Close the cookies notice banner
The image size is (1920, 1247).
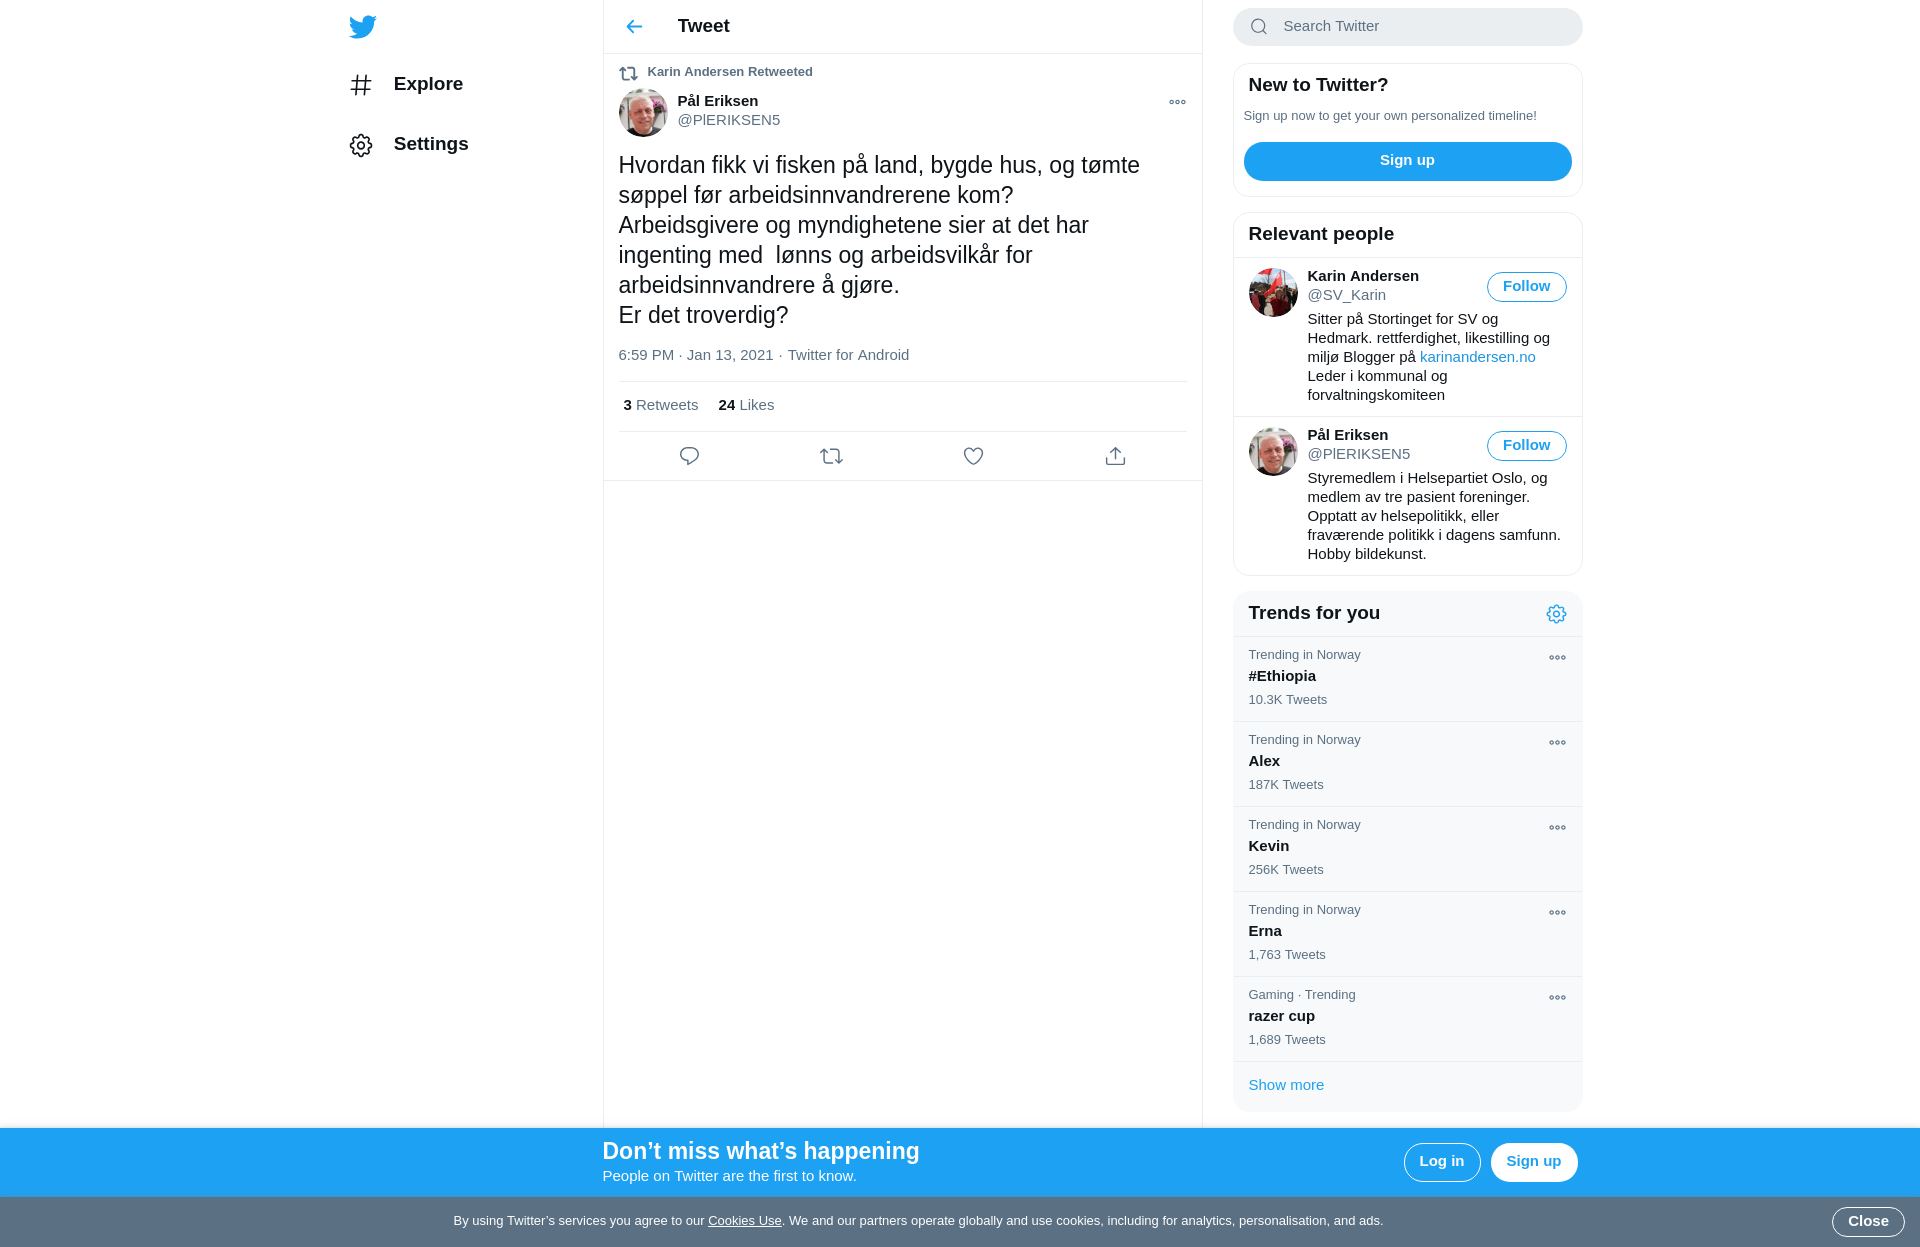(x=1868, y=1221)
